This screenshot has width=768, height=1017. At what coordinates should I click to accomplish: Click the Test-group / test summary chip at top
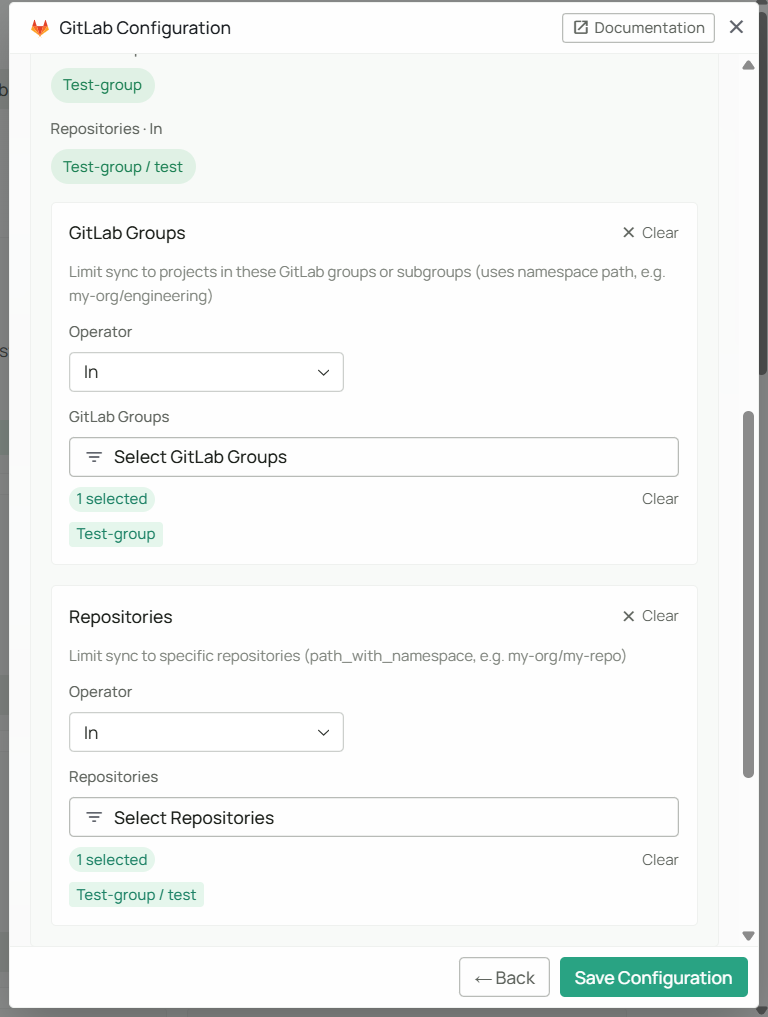123,167
